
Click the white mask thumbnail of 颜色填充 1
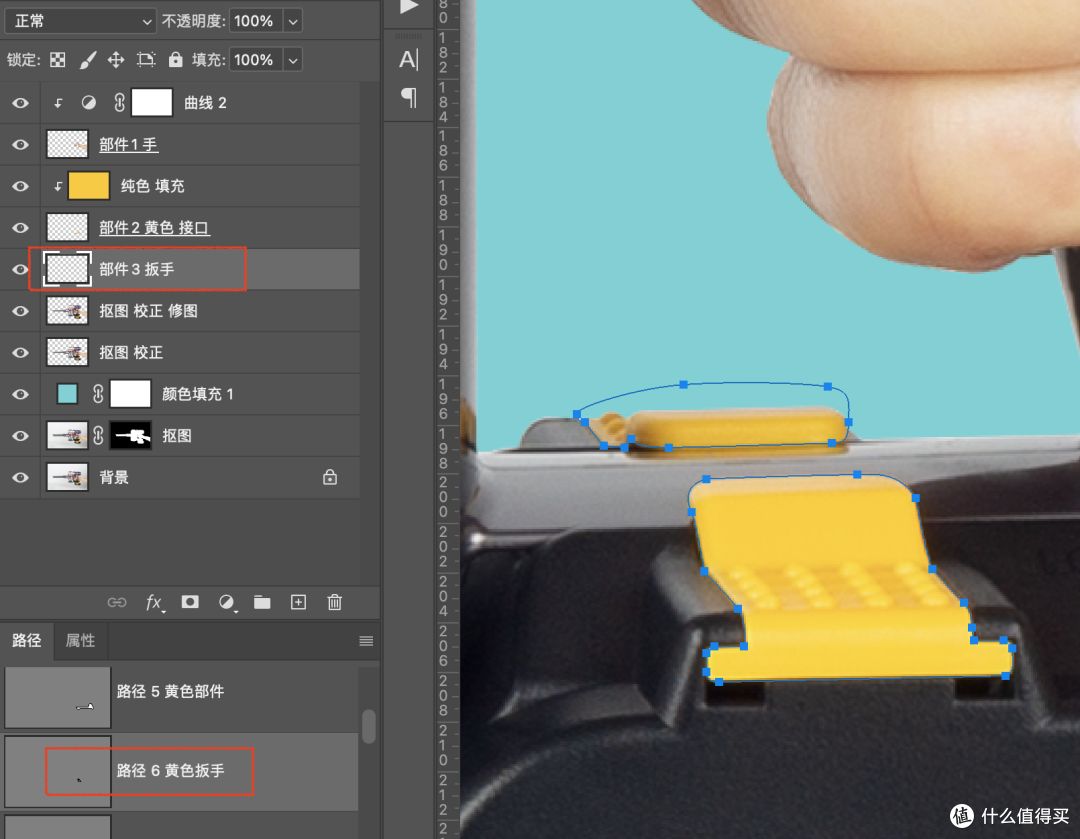tap(130, 394)
